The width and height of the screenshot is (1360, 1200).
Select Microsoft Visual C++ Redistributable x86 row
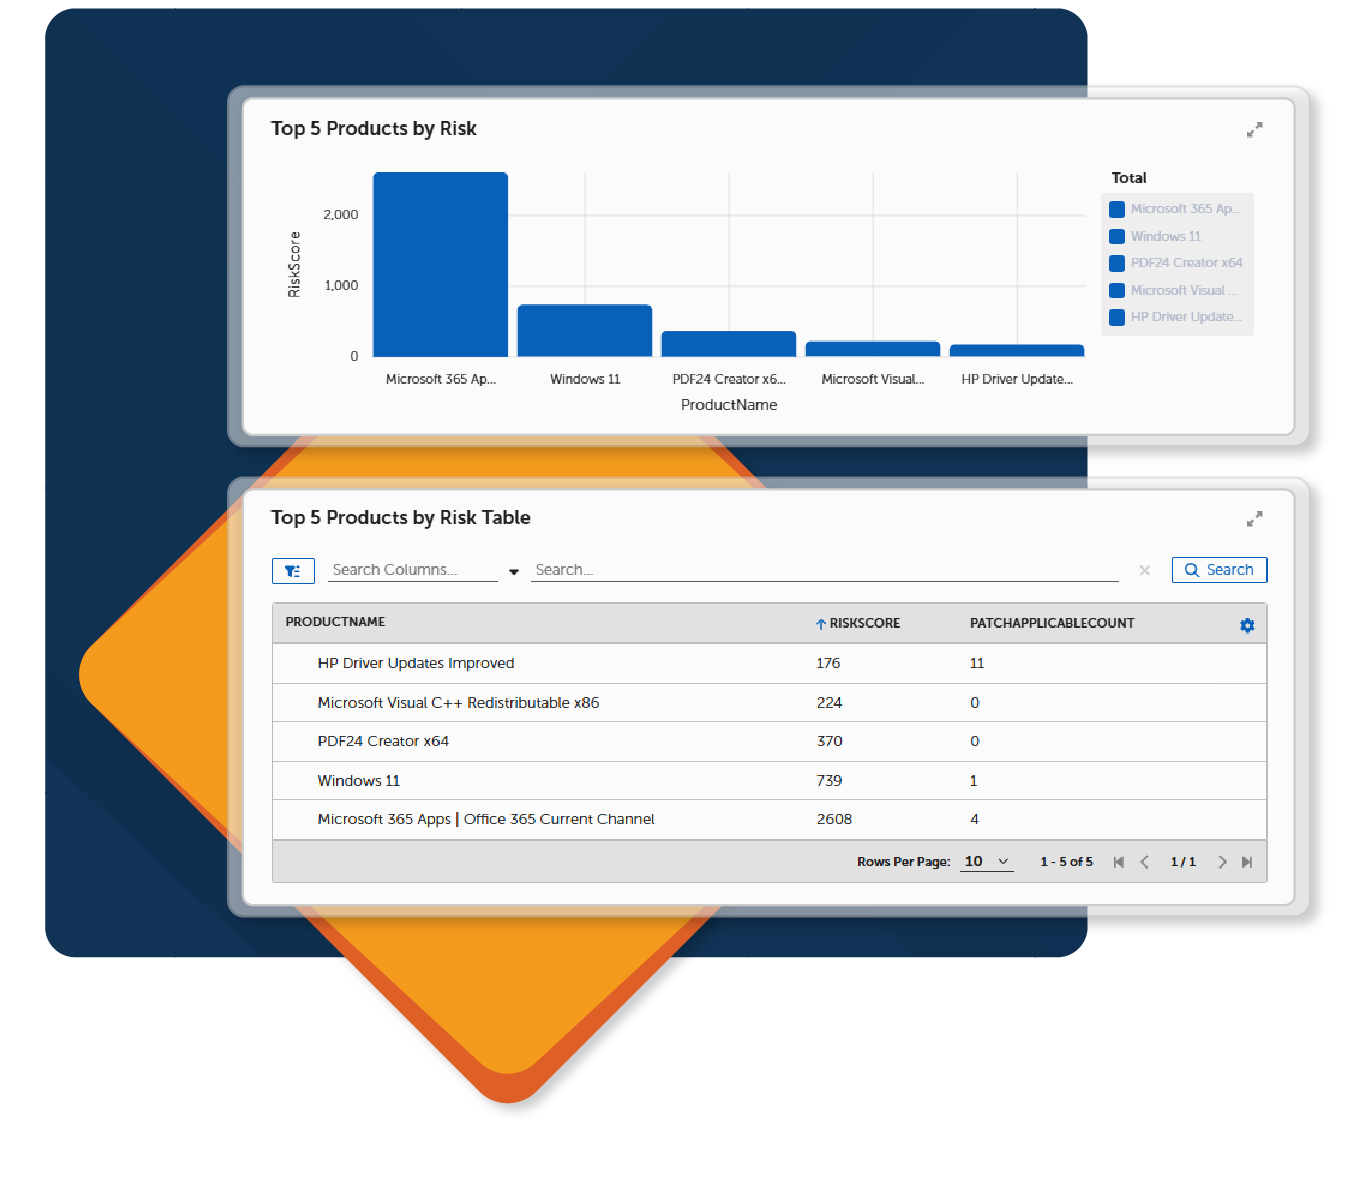[x=769, y=703]
